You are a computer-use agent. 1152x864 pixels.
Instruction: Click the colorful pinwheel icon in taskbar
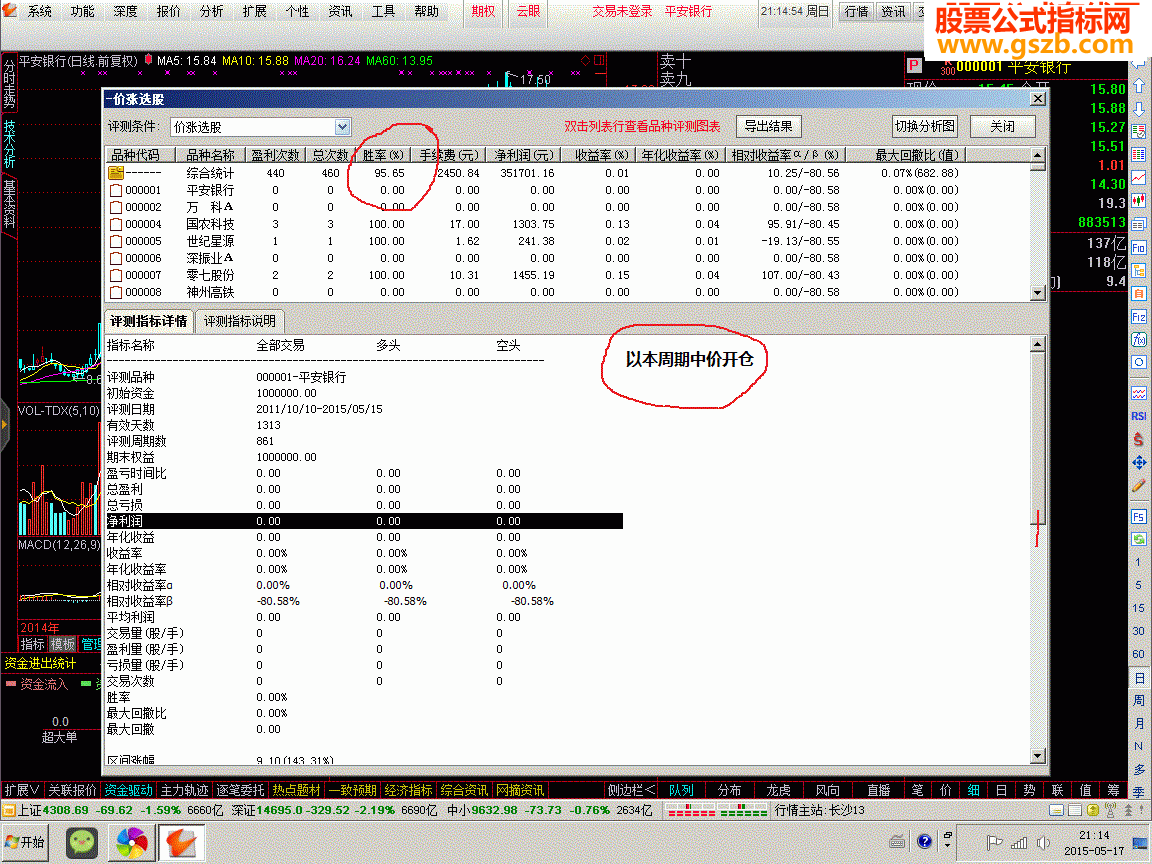pos(132,843)
